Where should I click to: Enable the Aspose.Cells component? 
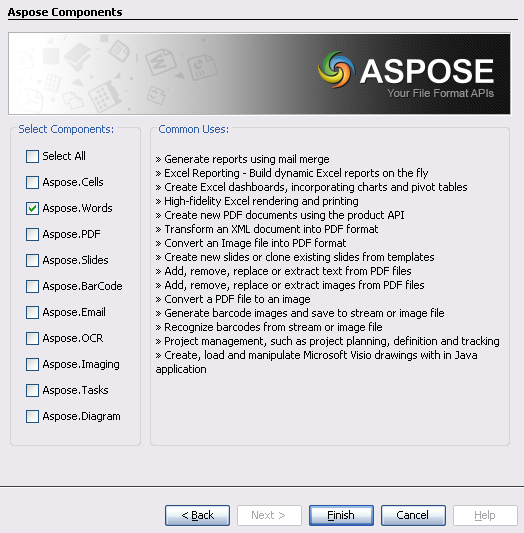[x=32, y=183]
